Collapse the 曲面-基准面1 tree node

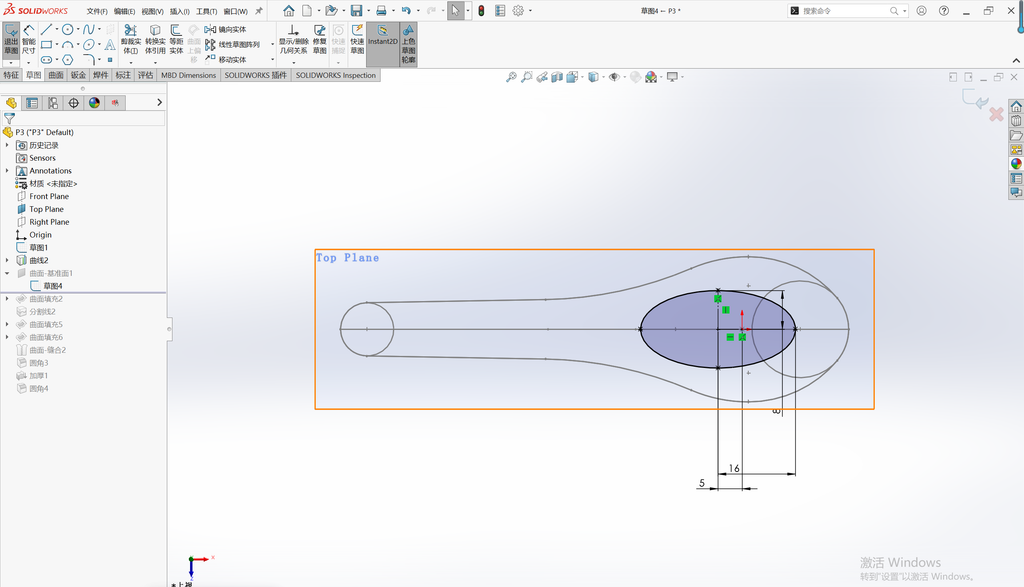[7, 273]
